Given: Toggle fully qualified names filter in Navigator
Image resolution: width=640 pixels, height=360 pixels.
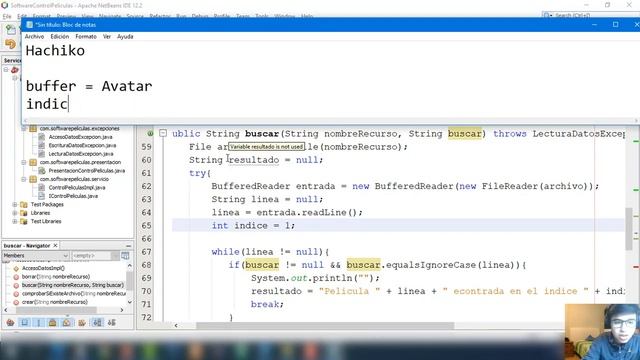Looking at the screenshot, I should pyautogui.click(x=82, y=323).
